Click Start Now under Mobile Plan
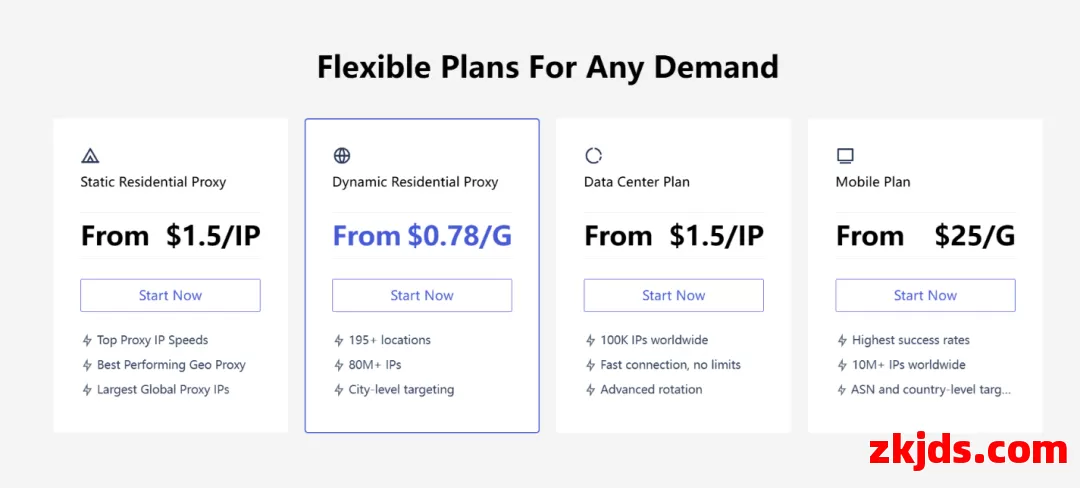Viewport: 1080px width, 488px height. click(x=925, y=295)
